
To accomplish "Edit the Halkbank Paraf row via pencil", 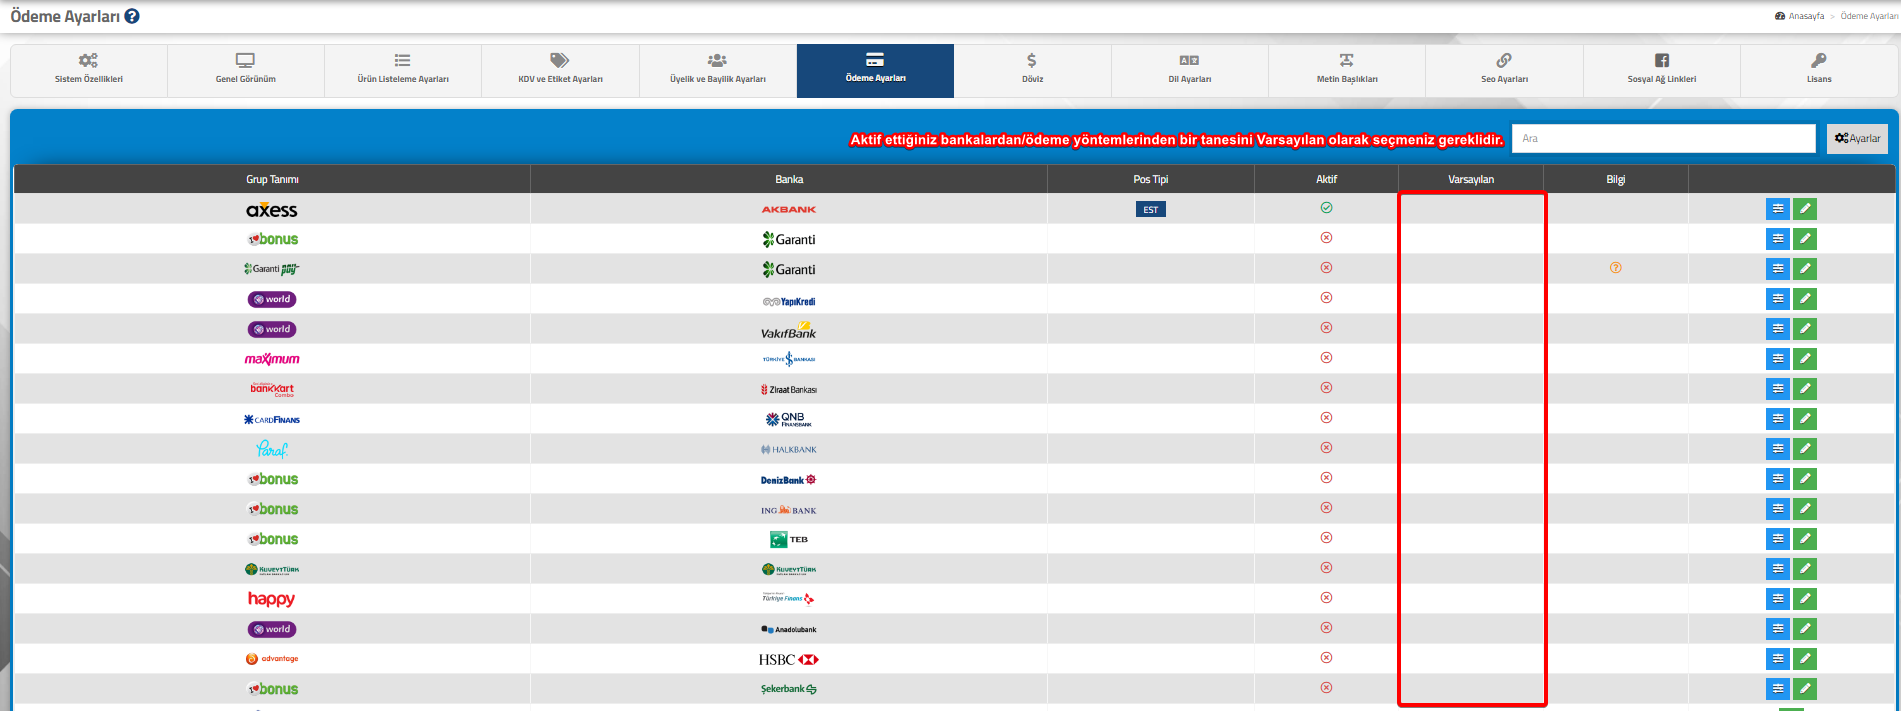I will [1805, 449].
